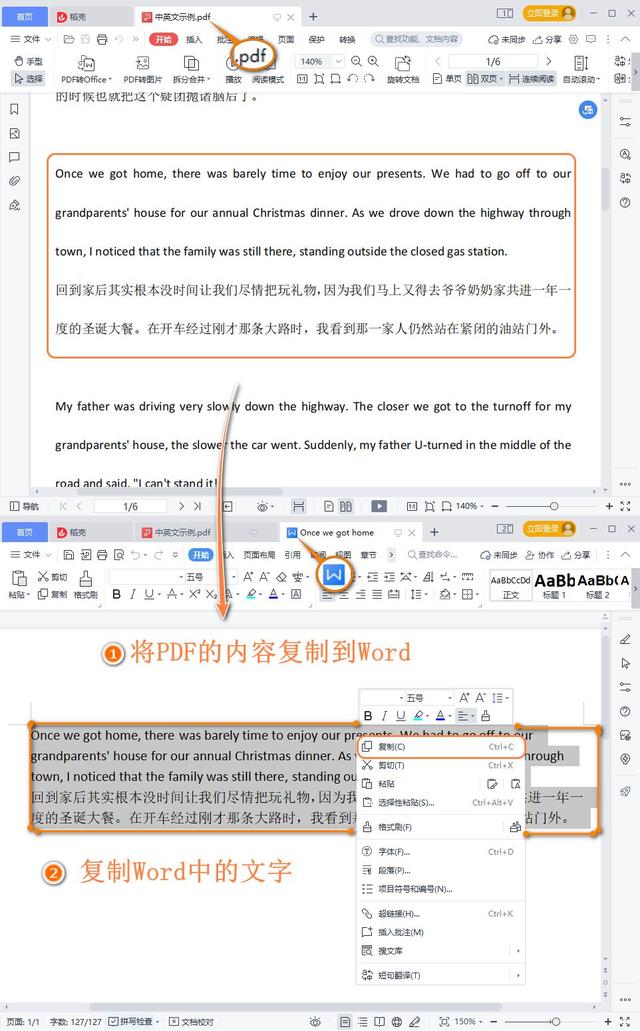Click the rocket icon in Writer right sidebar

[x=625, y=792]
